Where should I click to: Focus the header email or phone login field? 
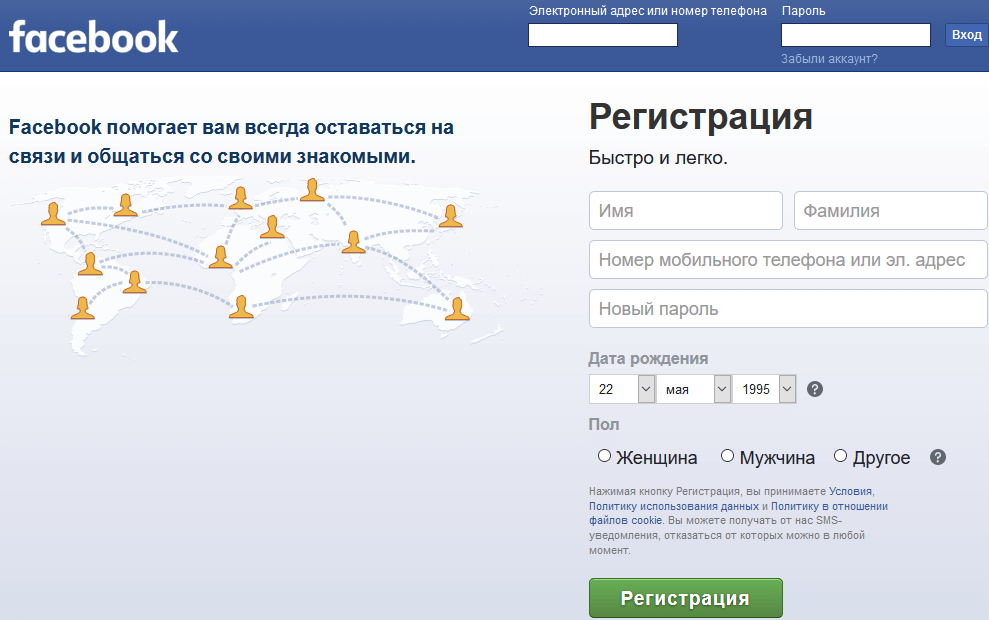click(x=602, y=35)
